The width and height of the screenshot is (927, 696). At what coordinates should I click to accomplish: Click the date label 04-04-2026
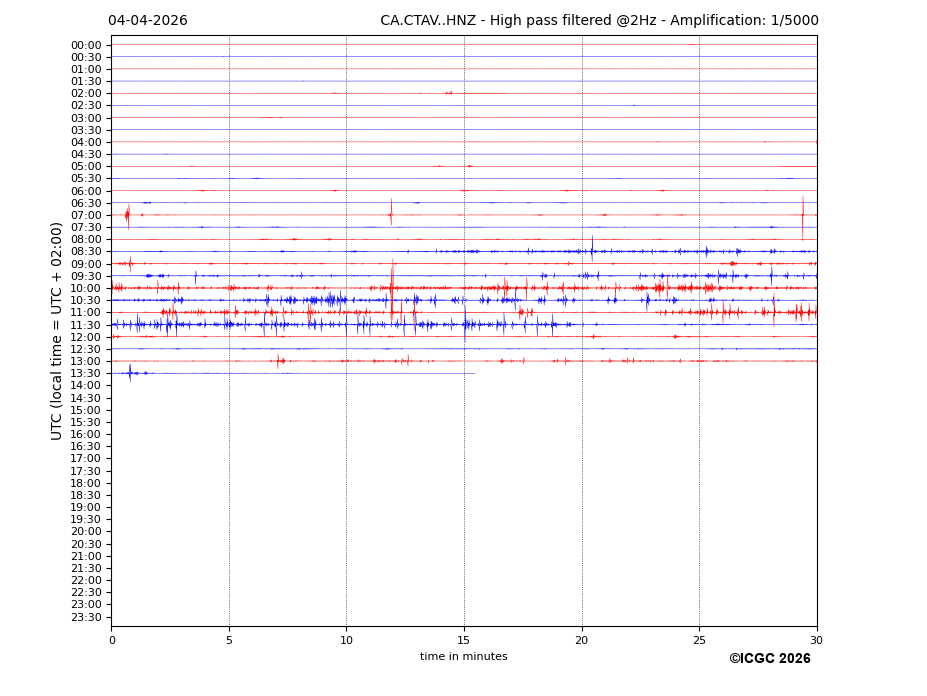click(x=147, y=21)
